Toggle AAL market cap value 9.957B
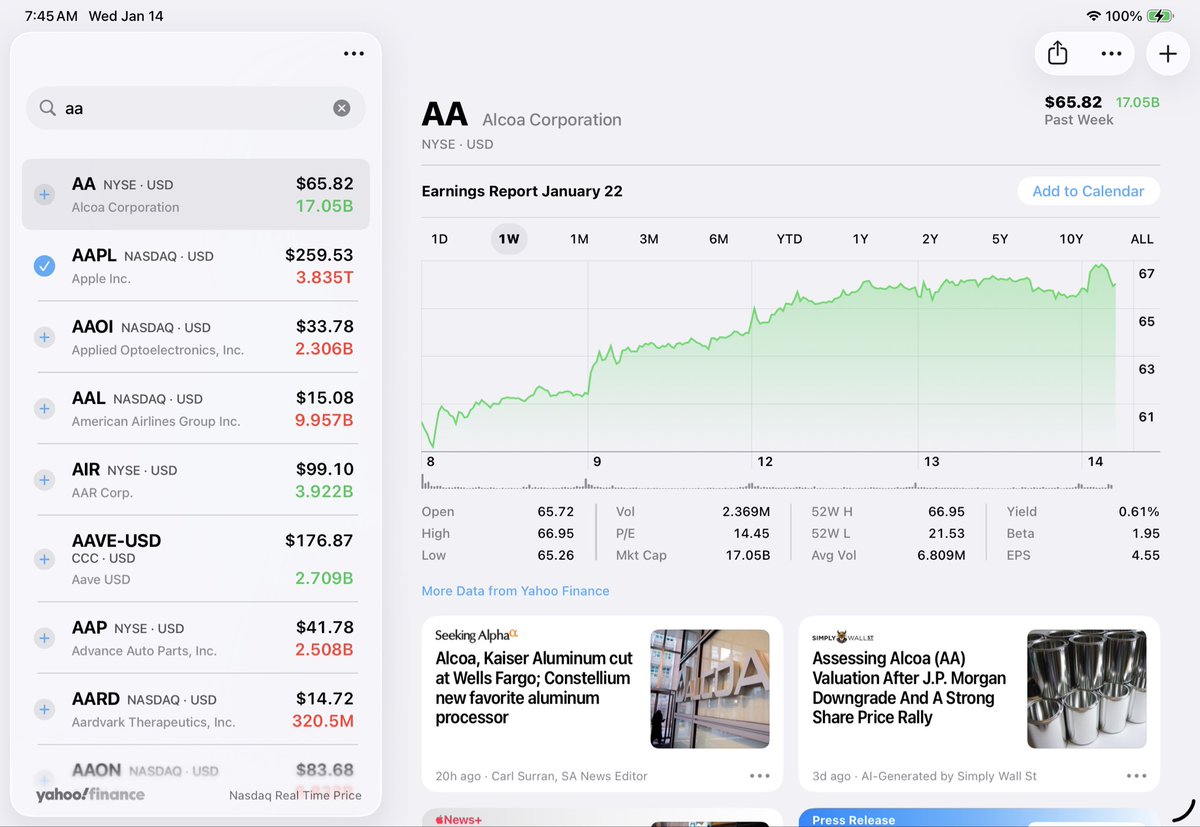1200x827 pixels. [324, 421]
